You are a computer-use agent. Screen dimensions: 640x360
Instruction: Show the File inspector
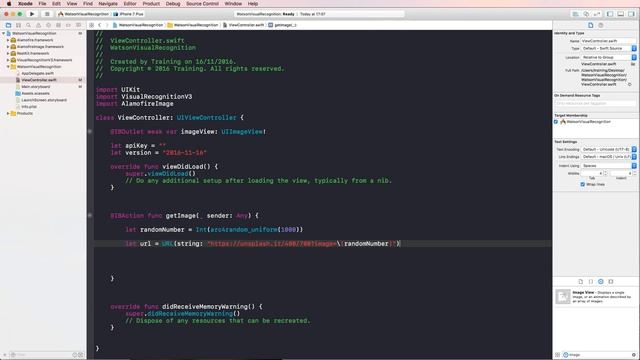click(x=591, y=25)
